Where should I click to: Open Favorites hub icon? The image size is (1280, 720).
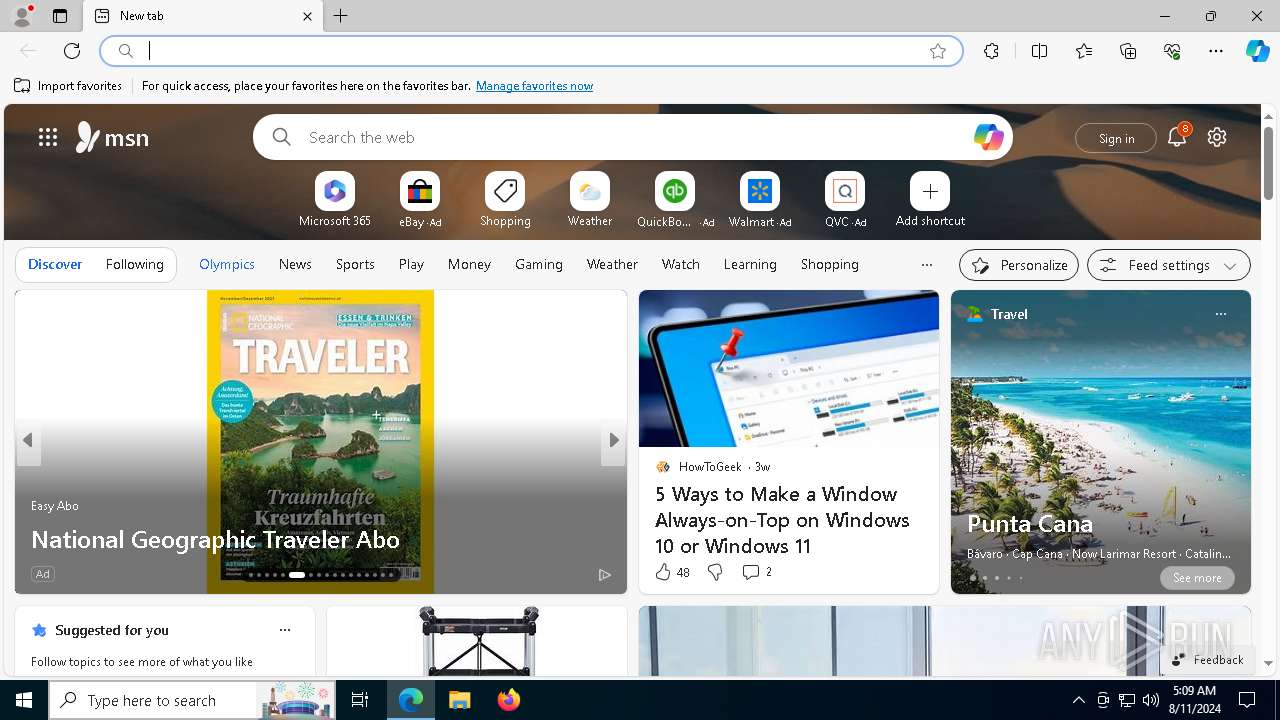(1084, 51)
